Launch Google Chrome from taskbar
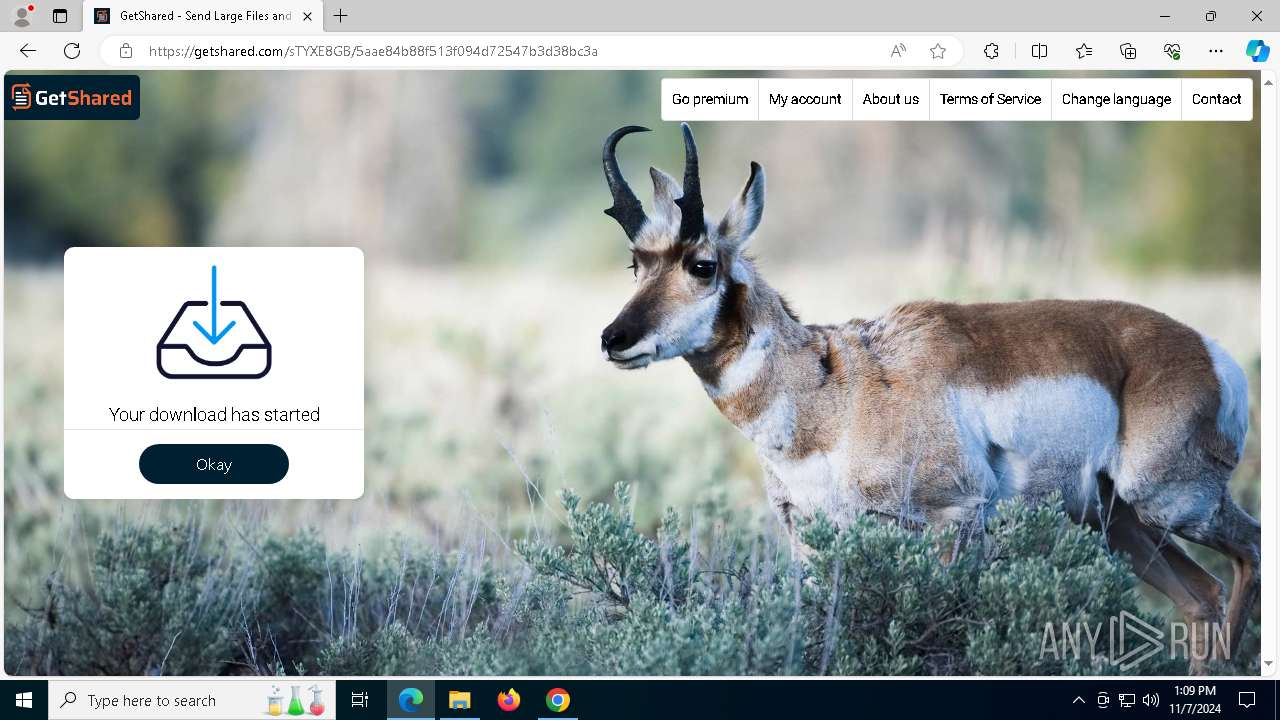 click(558, 700)
